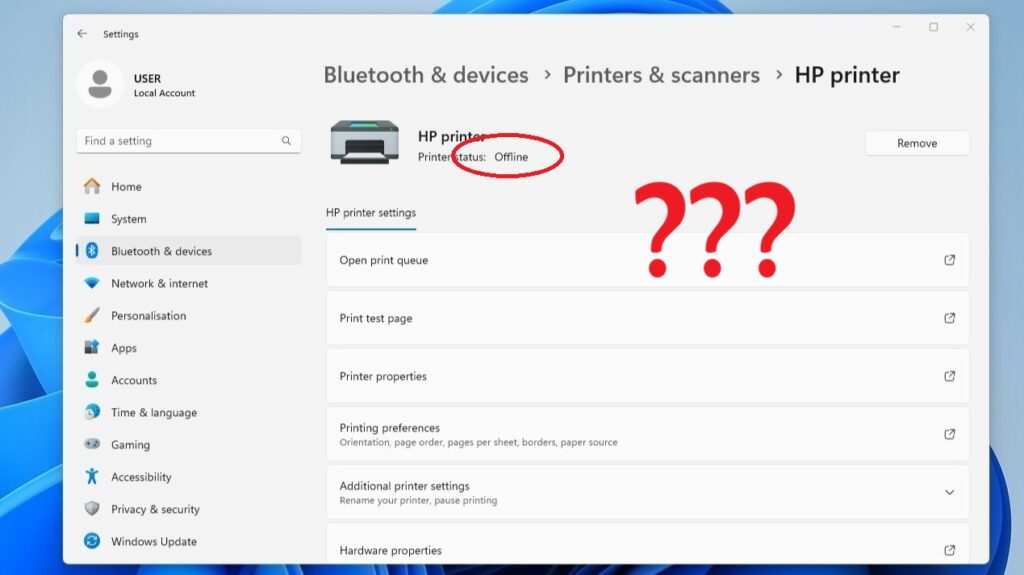Click the Windows Update refresh icon
This screenshot has width=1024, height=575.
point(92,541)
